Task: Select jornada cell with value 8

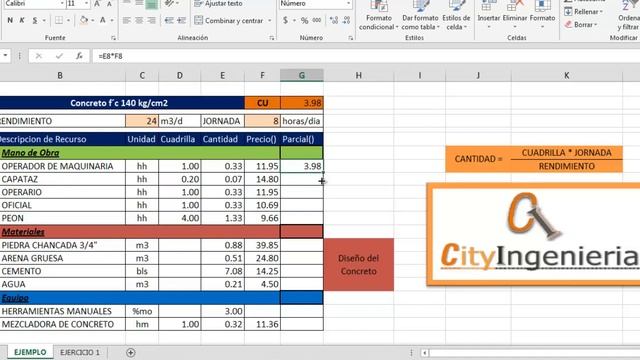Action: 262,121
